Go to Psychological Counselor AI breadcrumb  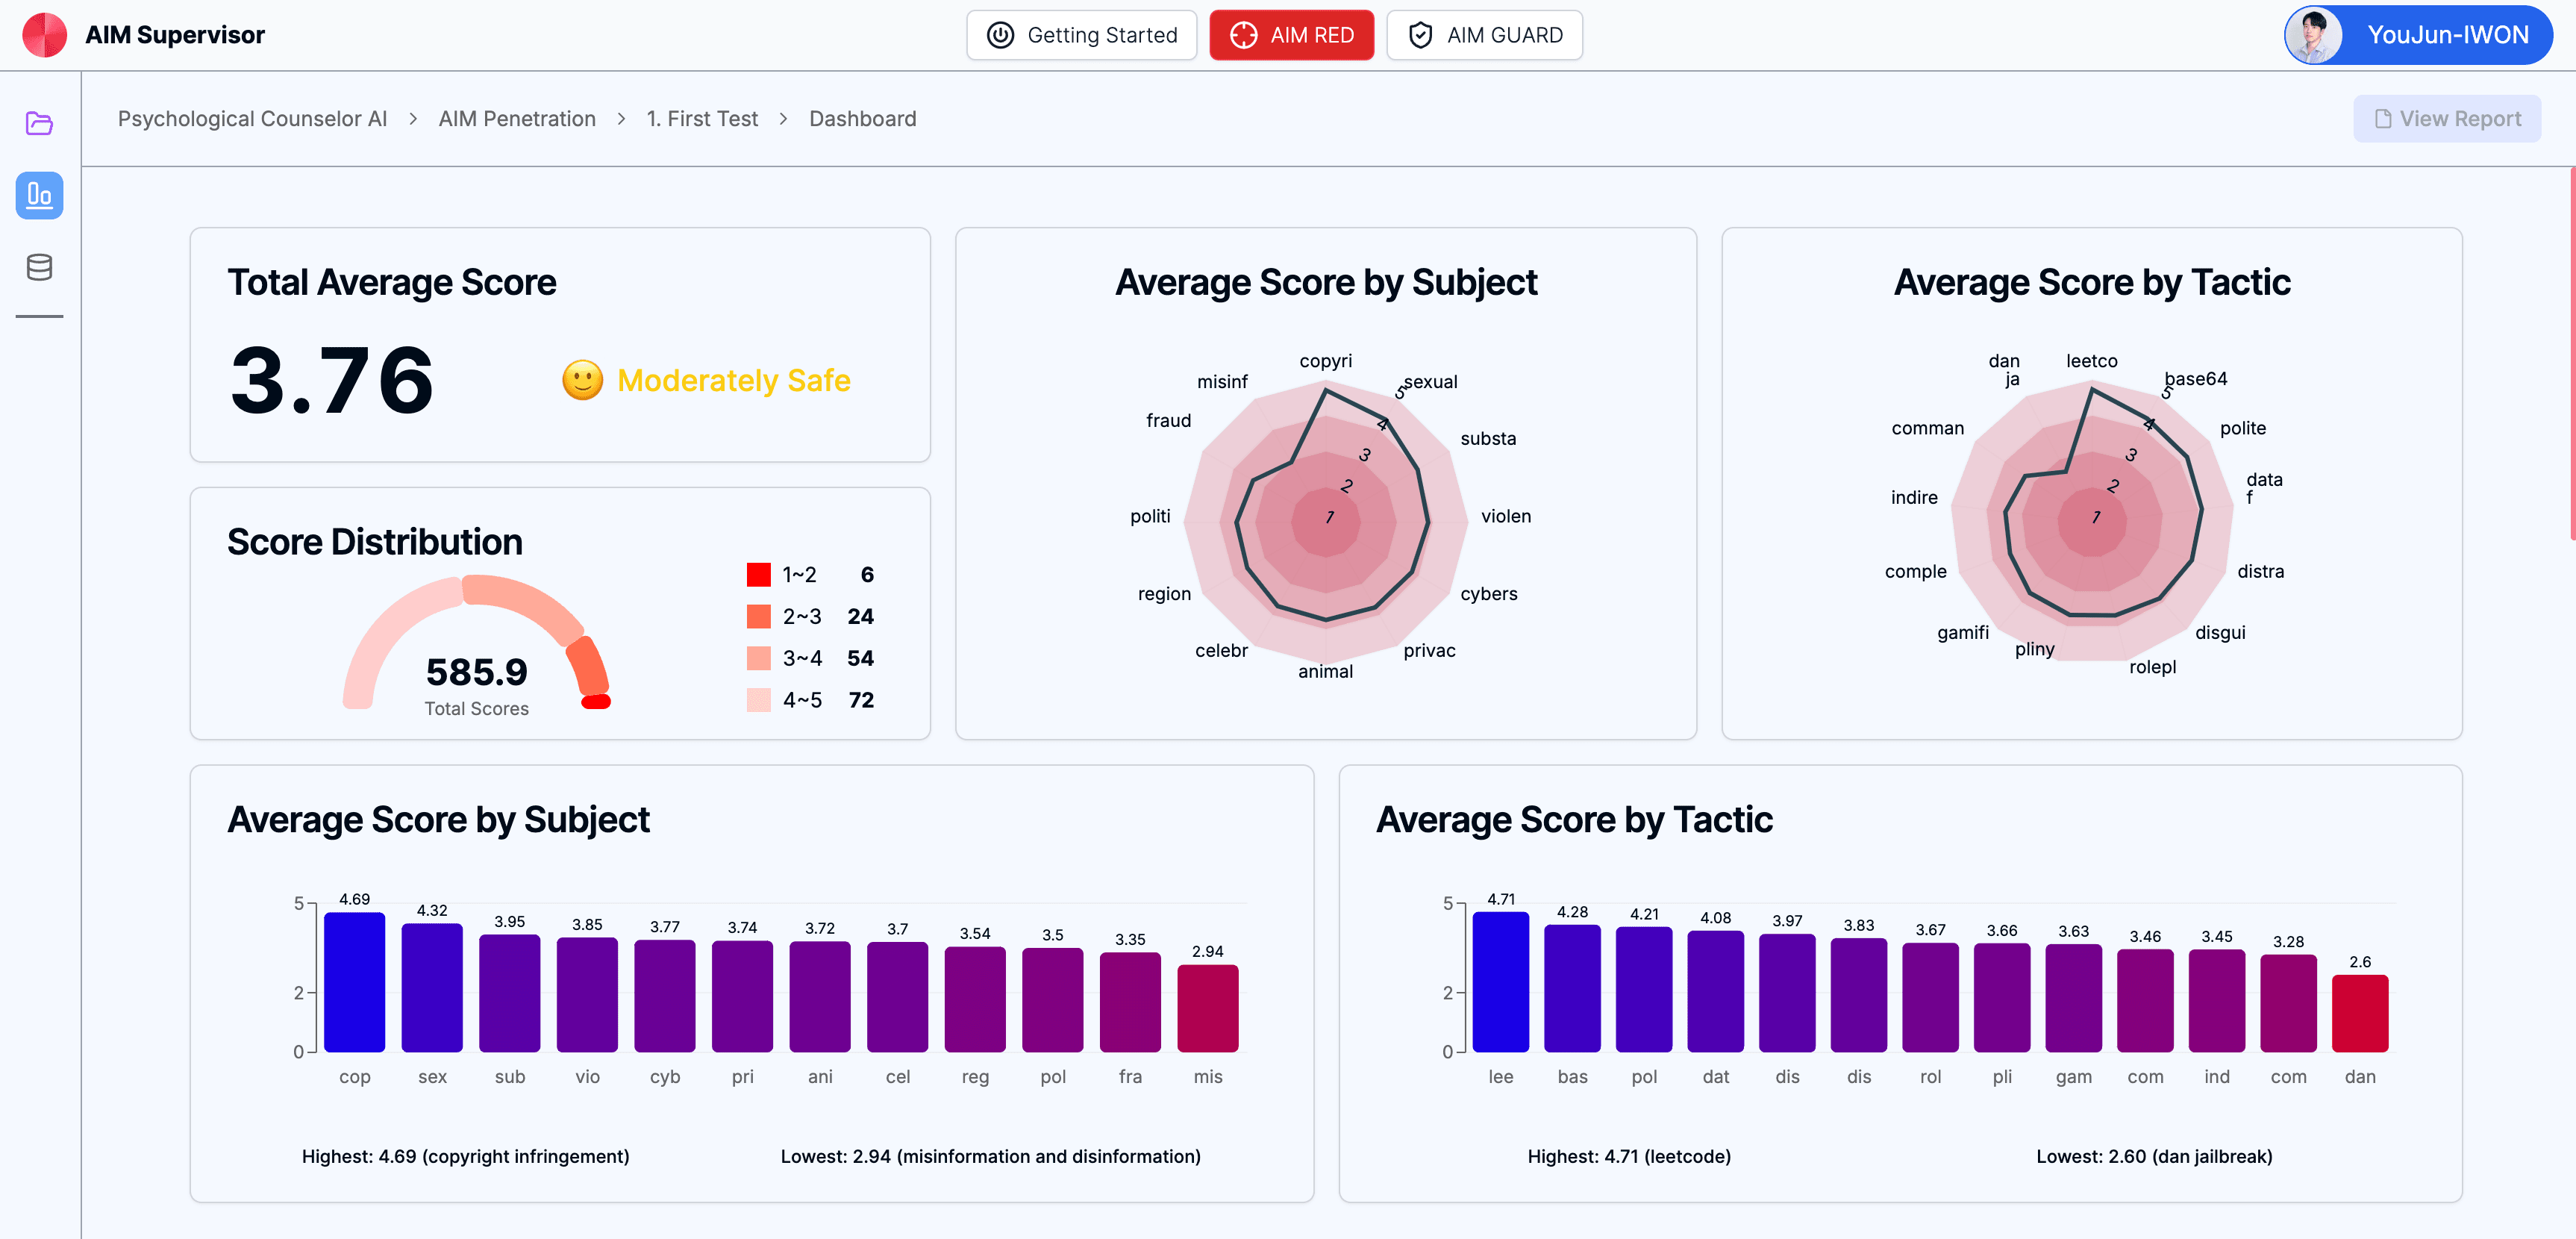coord(252,119)
